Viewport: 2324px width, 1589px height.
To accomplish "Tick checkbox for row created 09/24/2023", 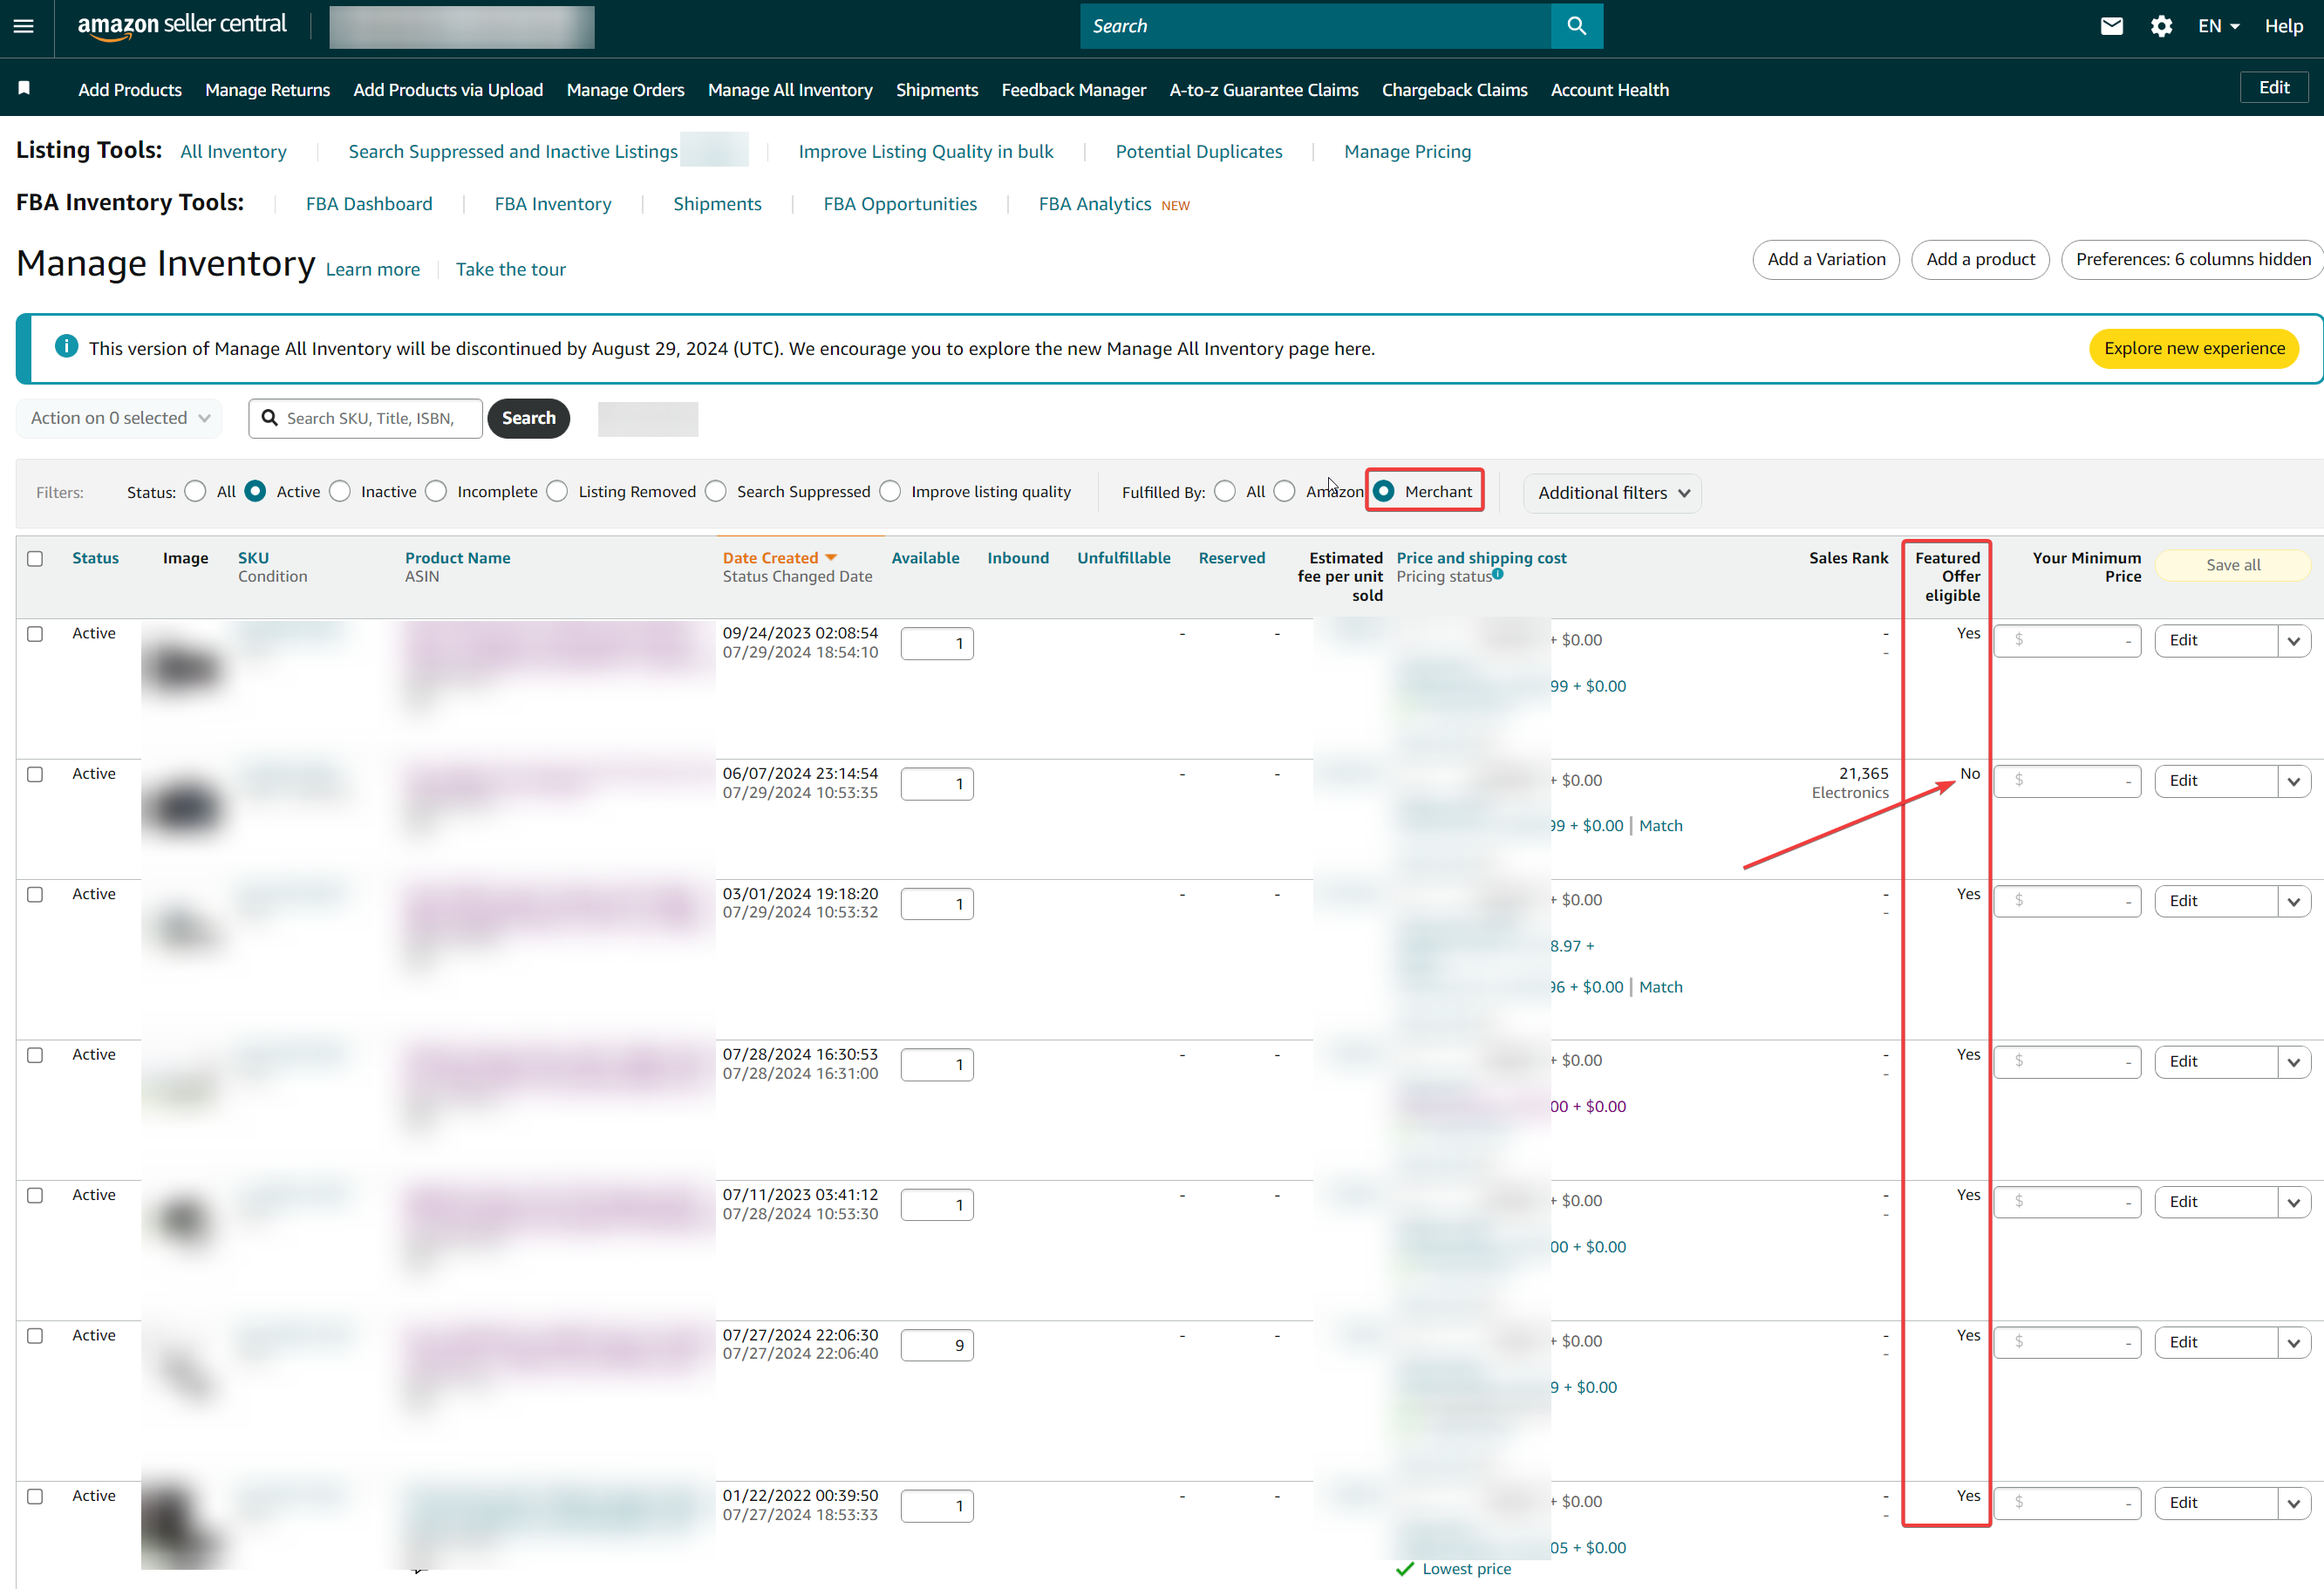I will (35, 634).
